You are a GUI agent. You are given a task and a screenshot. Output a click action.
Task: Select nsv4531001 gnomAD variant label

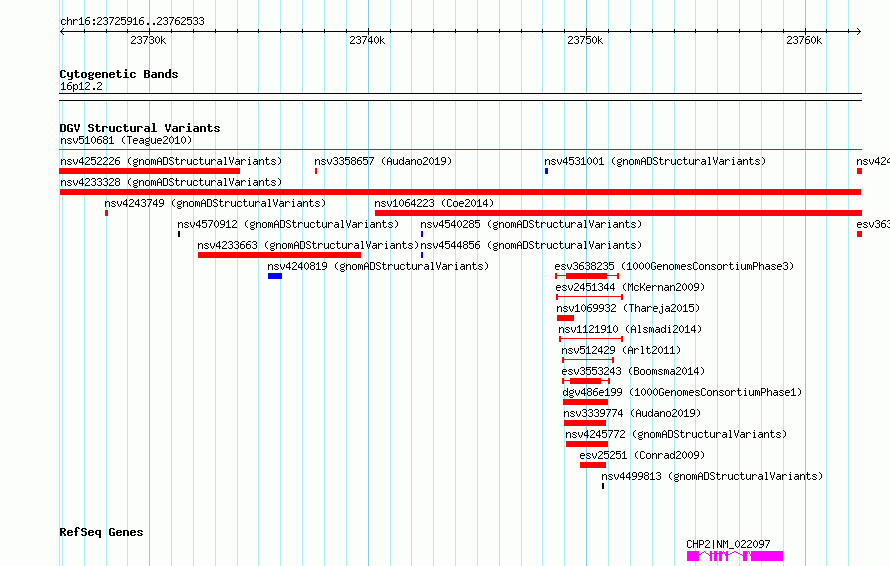[655, 161]
